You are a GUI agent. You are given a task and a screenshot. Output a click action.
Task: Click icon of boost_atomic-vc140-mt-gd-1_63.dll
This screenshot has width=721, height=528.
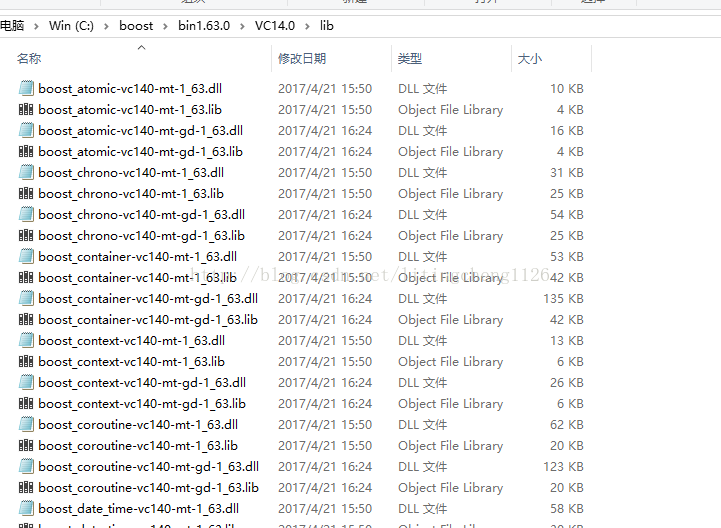tap(26, 131)
